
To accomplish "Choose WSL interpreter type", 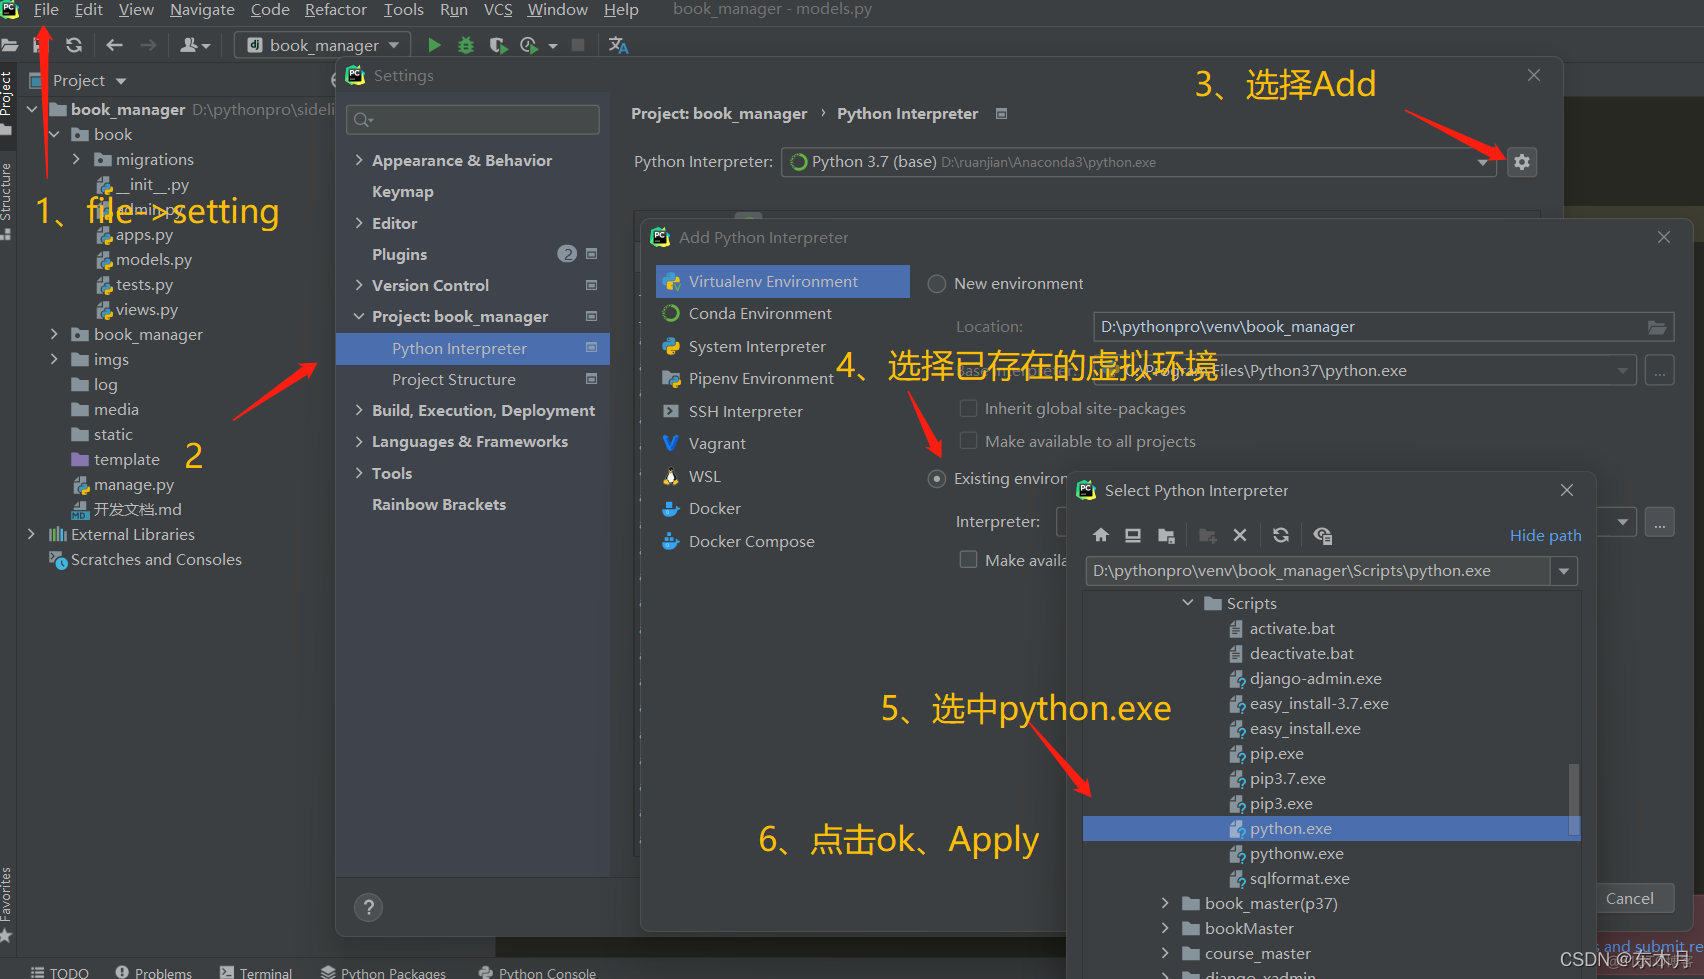I will point(704,477).
